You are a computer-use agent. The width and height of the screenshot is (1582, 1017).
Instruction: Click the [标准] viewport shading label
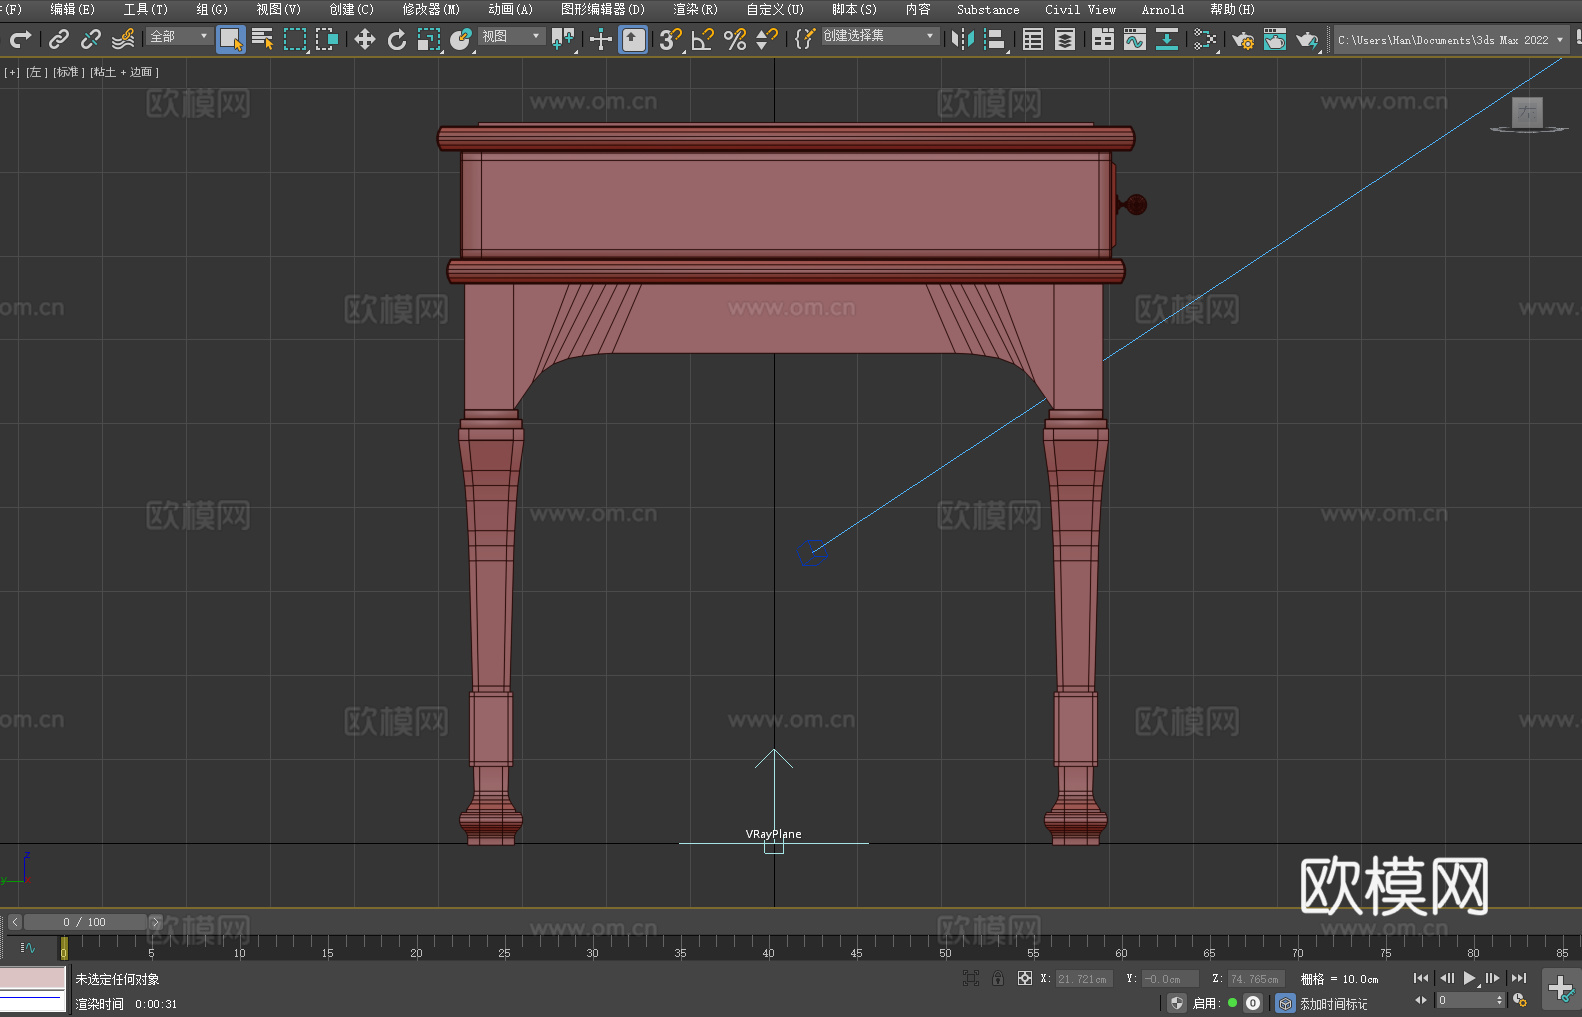68,72
